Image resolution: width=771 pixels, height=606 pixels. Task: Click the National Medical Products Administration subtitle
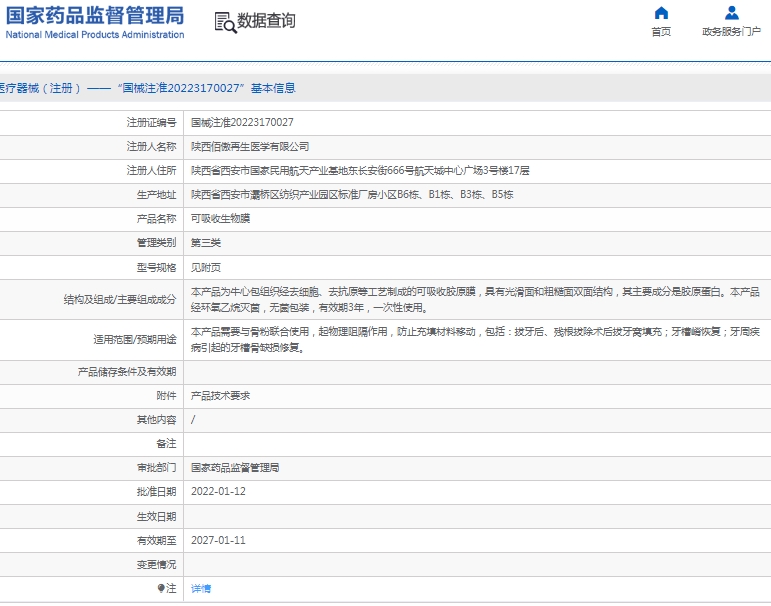click(95, 35)
